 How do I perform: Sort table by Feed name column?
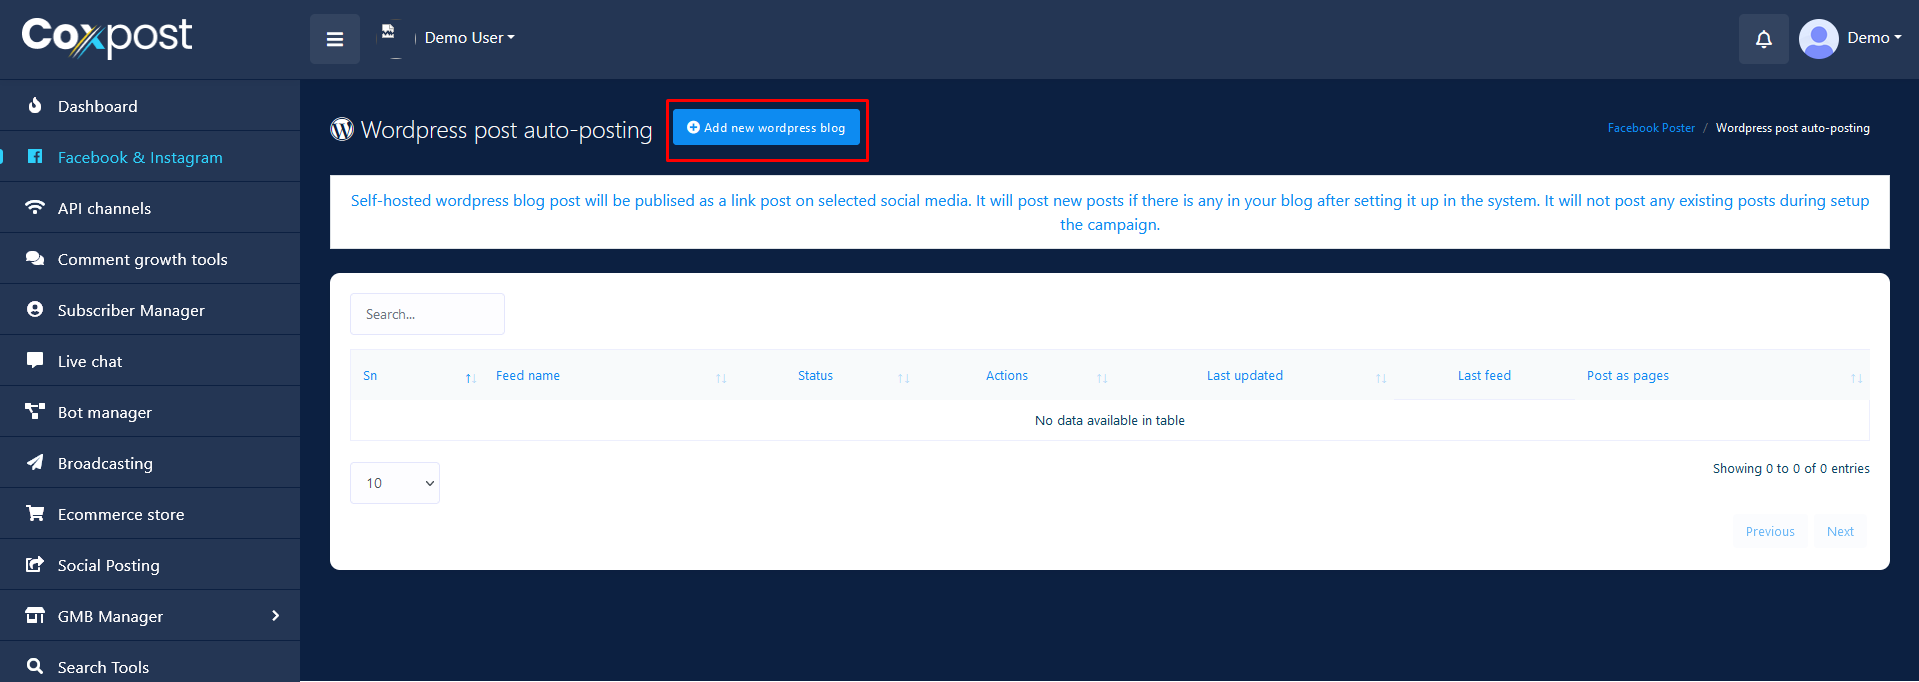[x=528, y=376]
